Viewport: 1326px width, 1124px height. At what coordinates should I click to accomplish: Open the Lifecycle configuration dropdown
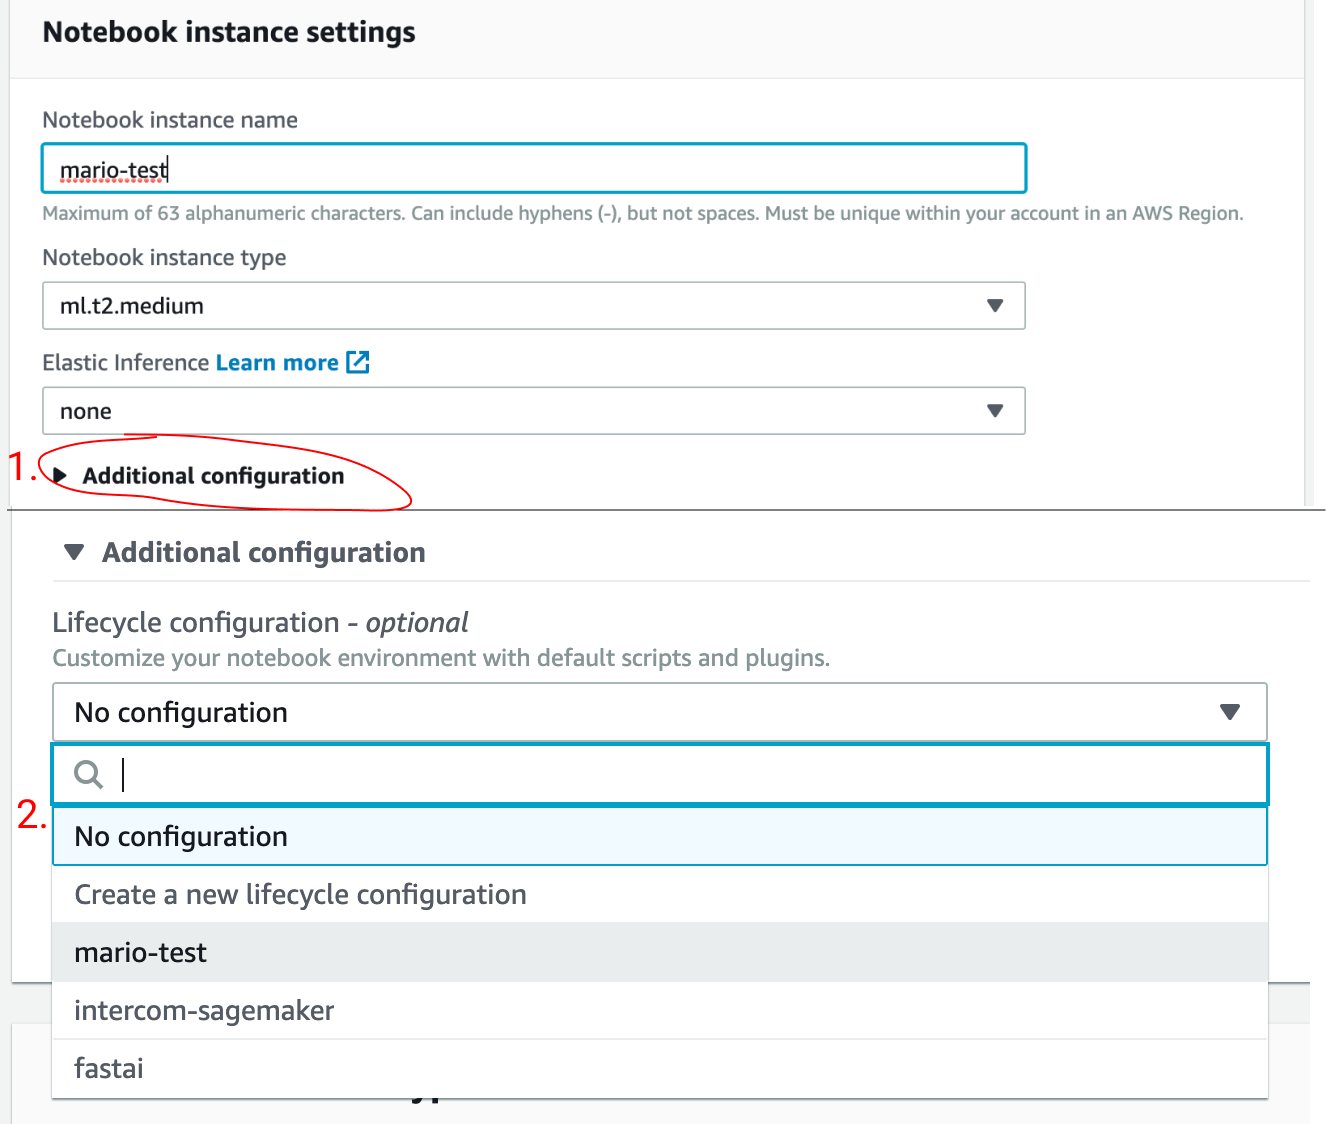640,712
